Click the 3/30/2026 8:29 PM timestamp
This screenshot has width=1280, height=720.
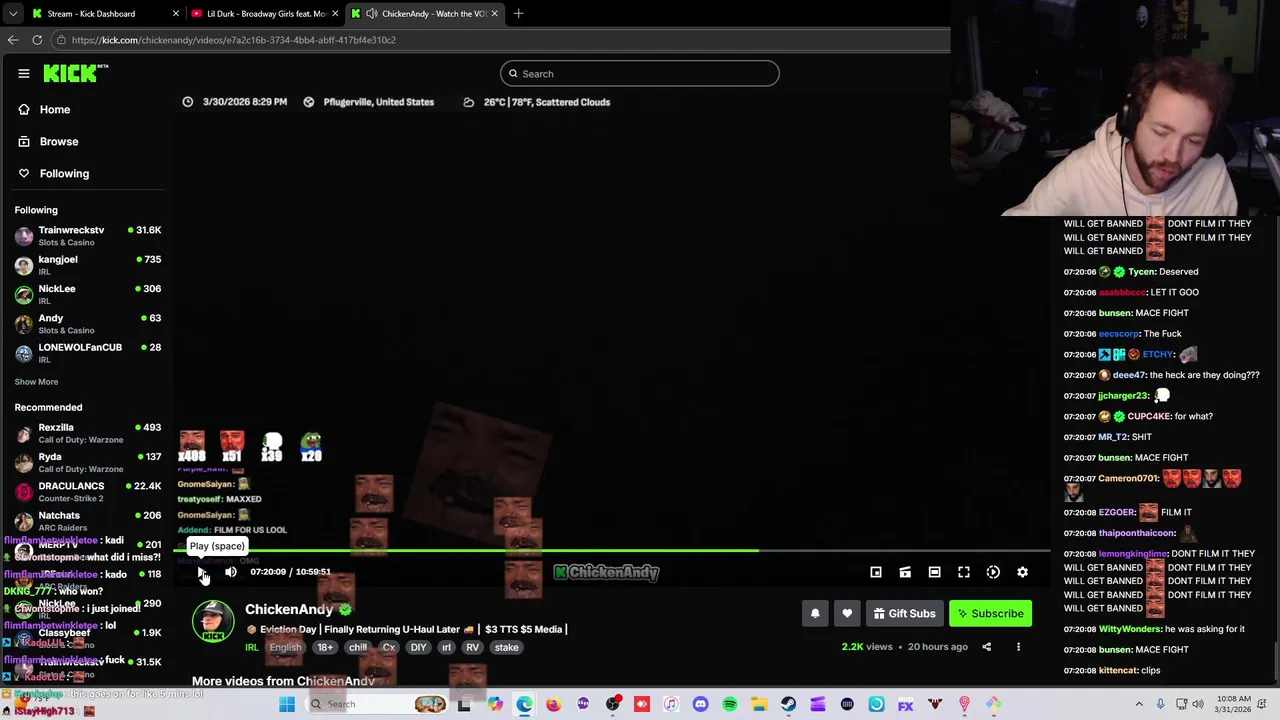pyautogui.click(x=245, y=102)
